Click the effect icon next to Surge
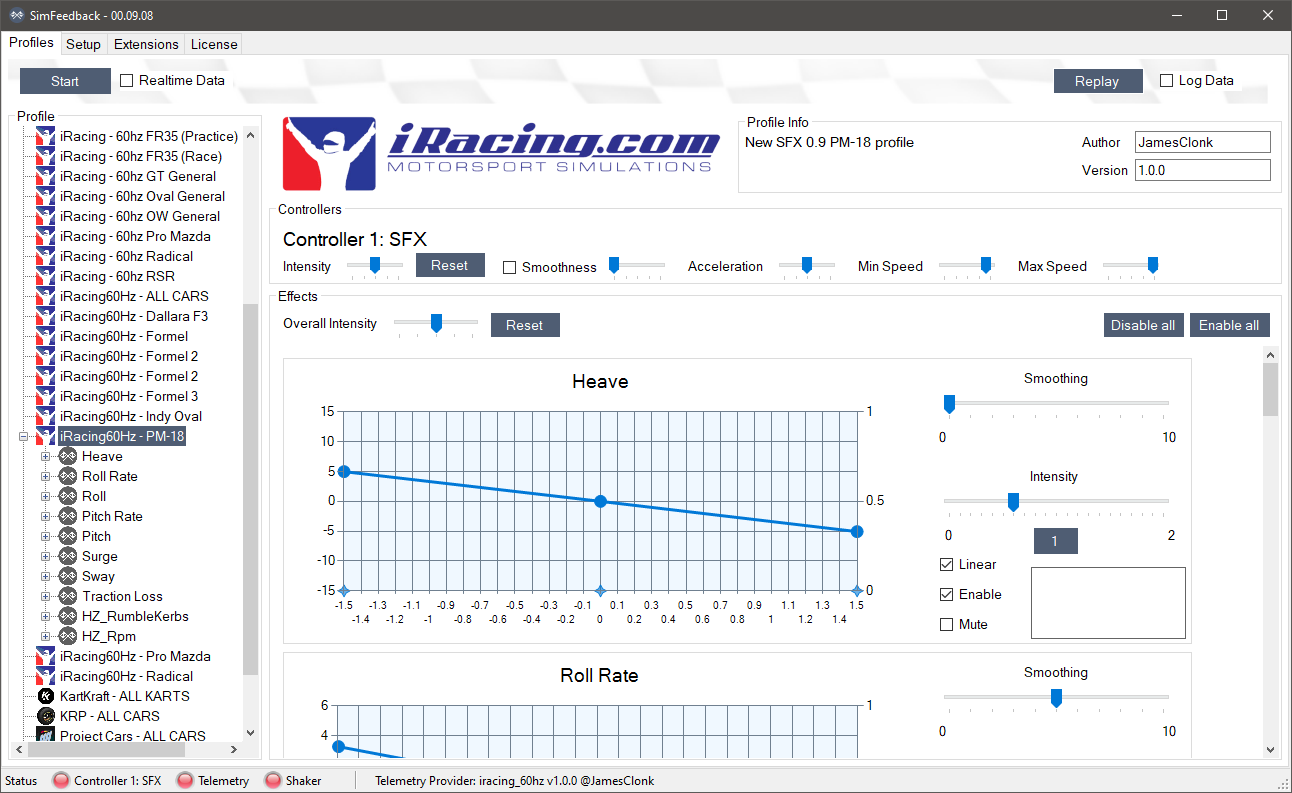The image size is (1292, 793). pos(68,556)
